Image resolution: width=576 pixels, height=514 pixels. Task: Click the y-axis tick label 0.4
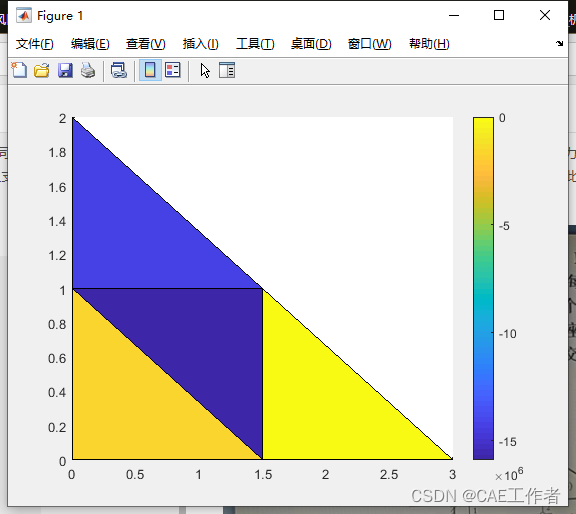pos(57,393)
